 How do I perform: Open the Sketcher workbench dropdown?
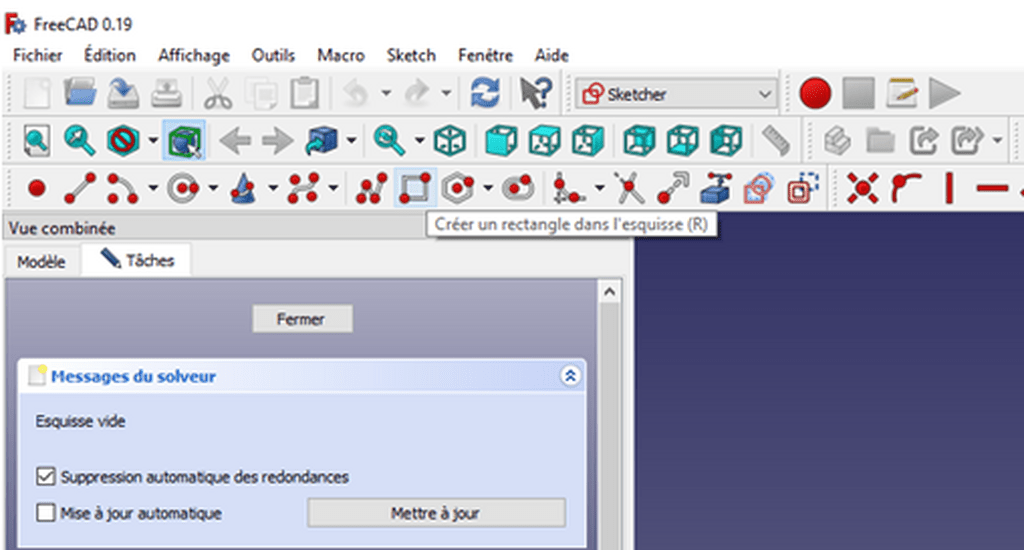[676, 94]
